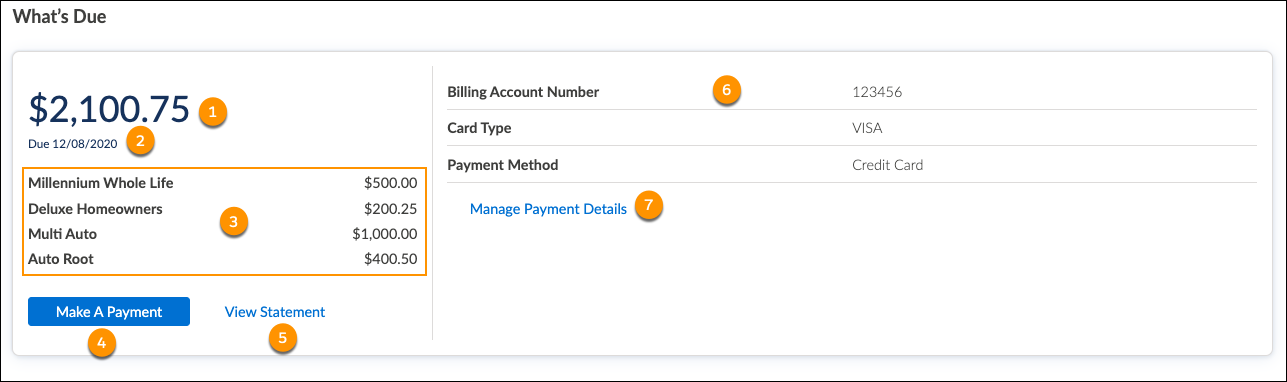Select the Deluxe Homeowners policy label

click(96, 209)
